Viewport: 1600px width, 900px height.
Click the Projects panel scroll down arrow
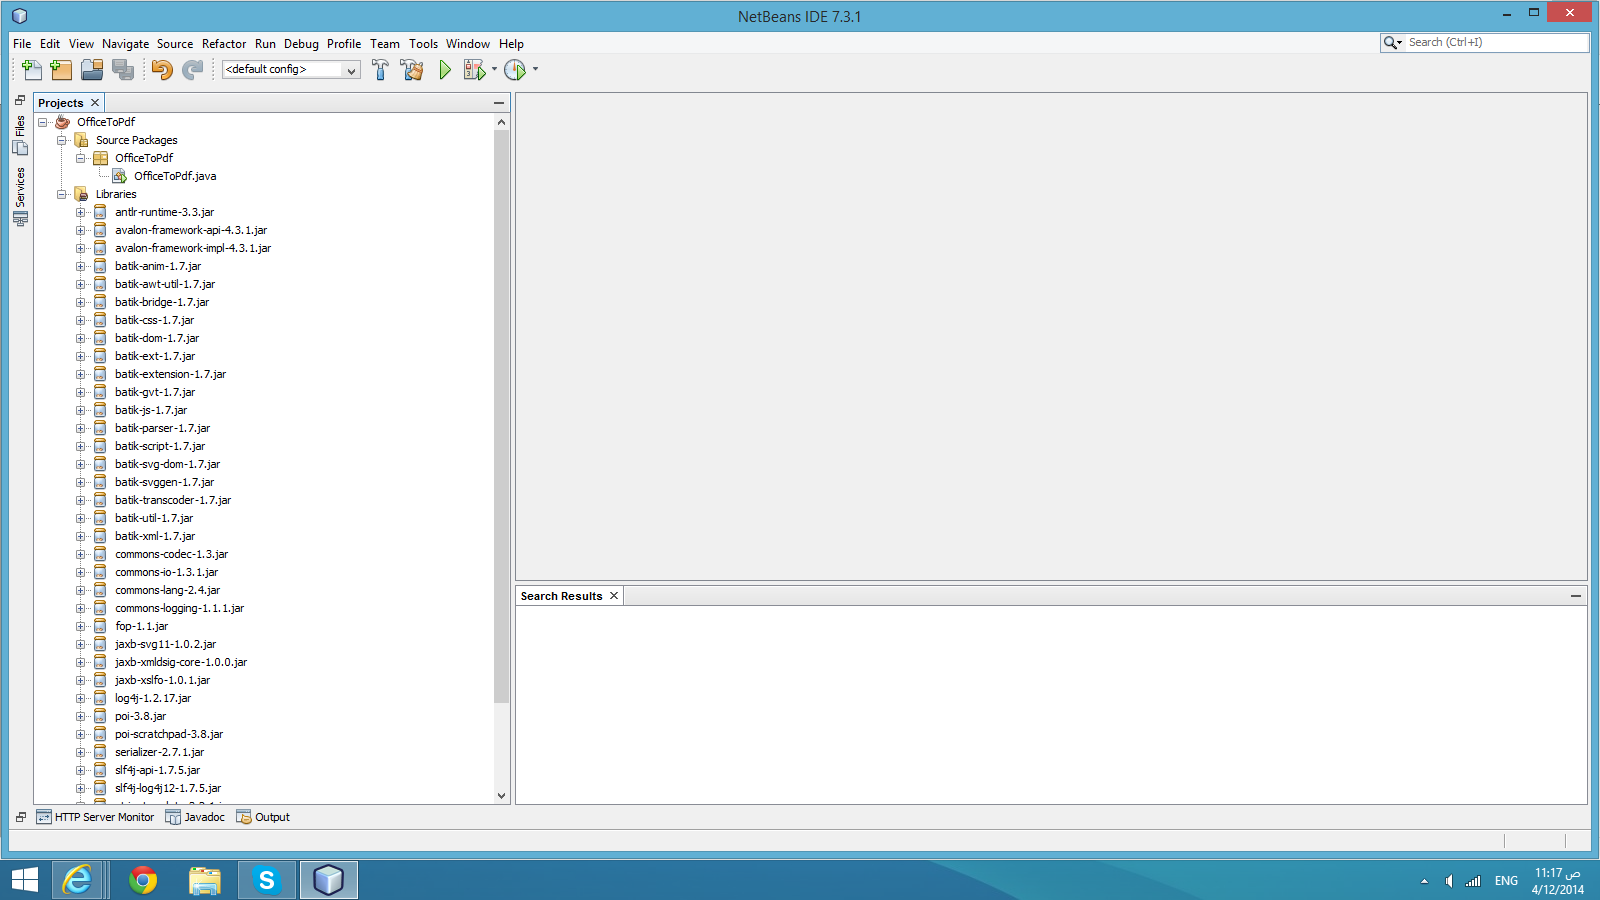point(502,796)
